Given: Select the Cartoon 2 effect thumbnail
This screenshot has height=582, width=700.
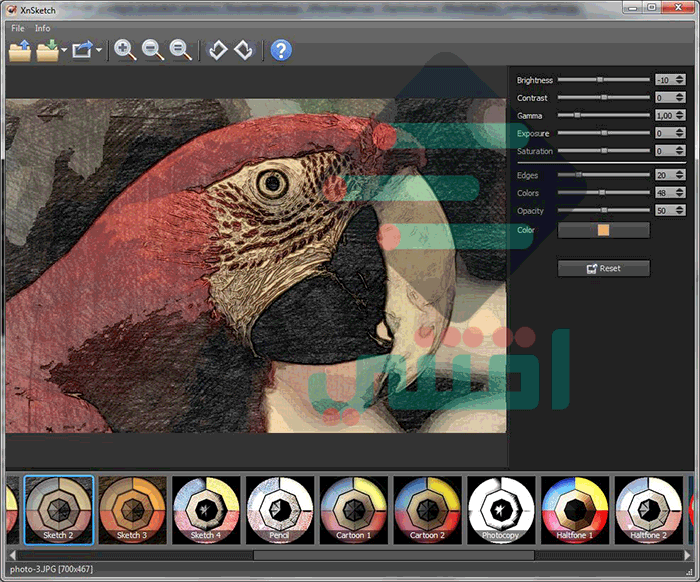Looking at the screenshot, I should coord(427,510).
